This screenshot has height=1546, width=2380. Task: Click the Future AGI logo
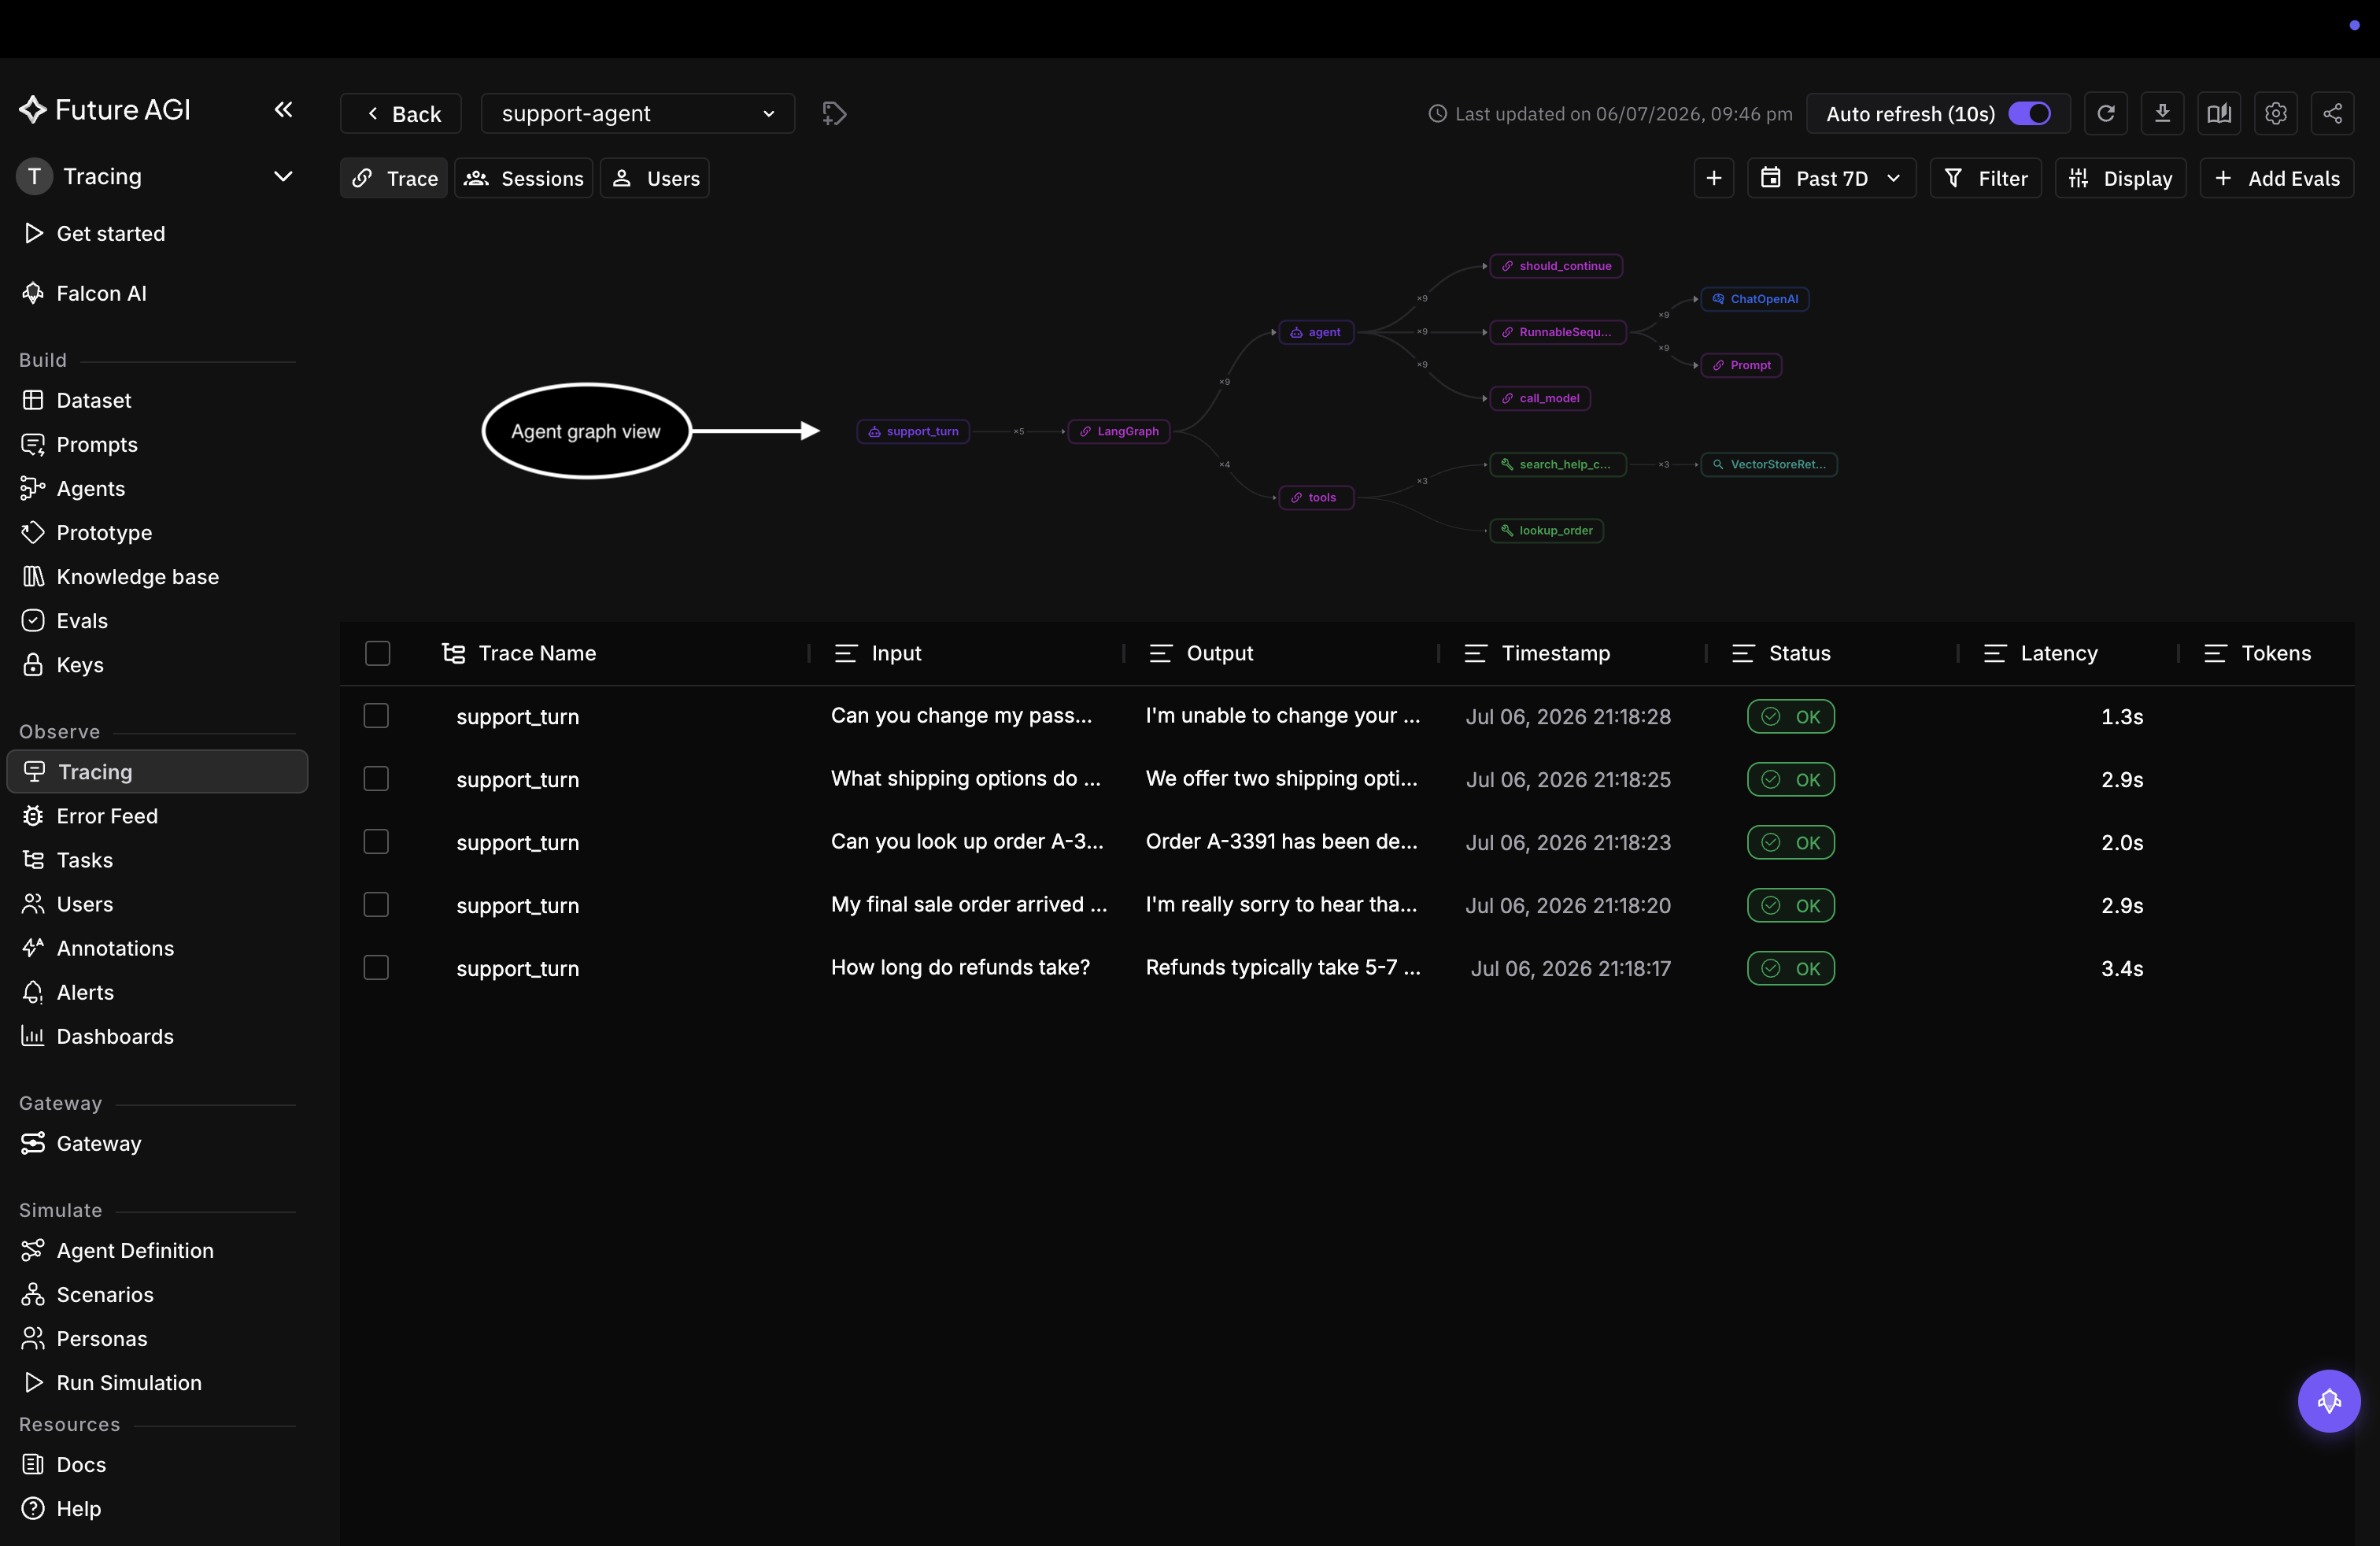(x=105, y=110)
